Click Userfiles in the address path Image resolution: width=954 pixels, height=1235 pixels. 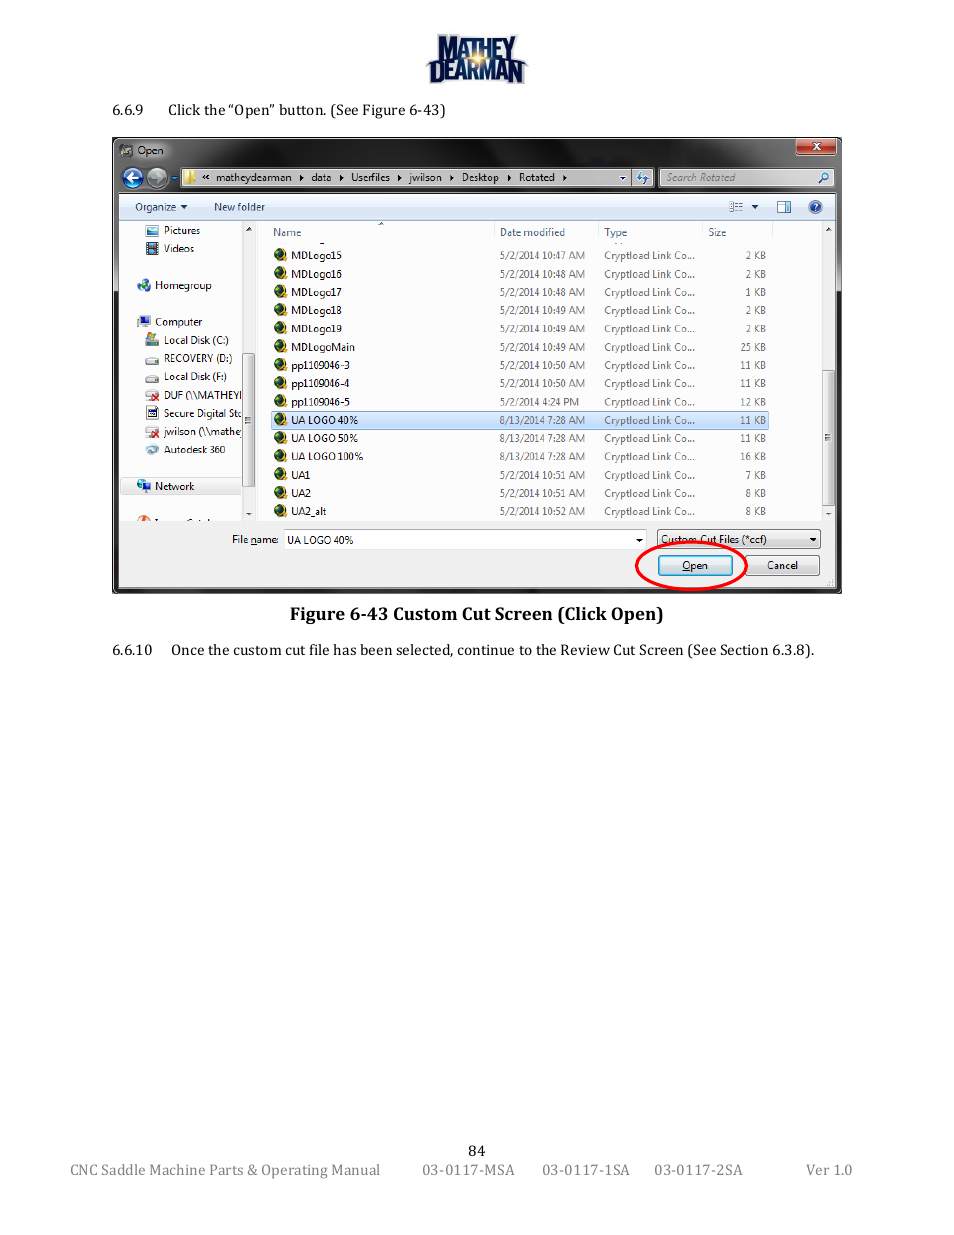click(x=370, y=178)
